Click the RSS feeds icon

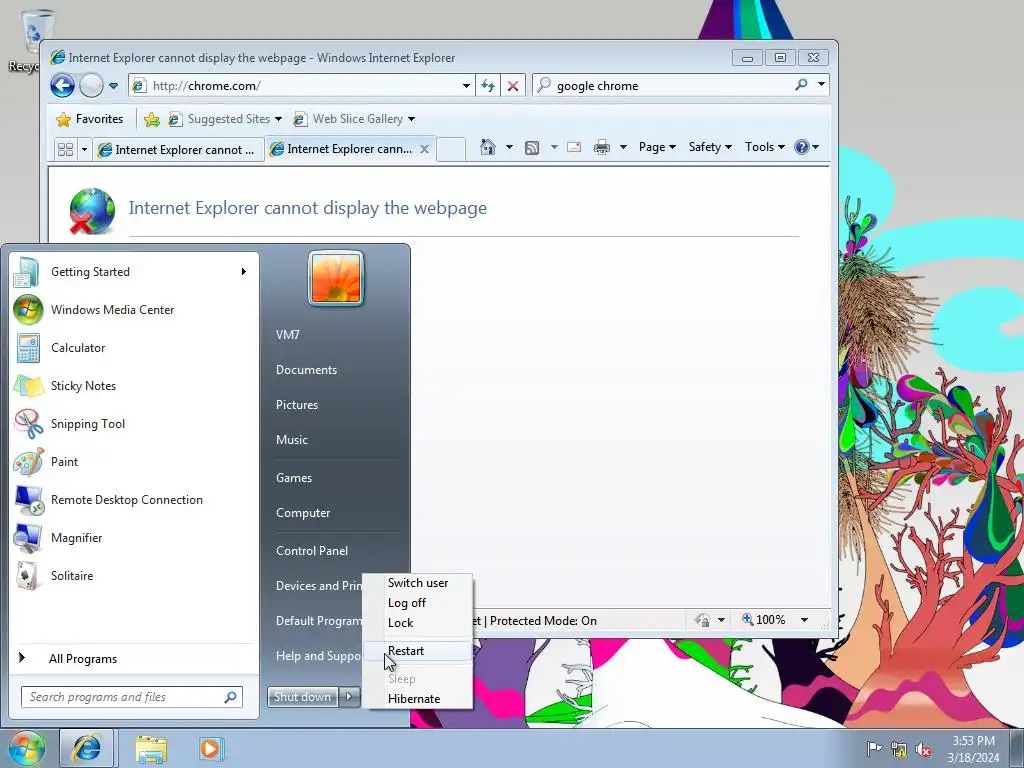(x=532, y=148)
